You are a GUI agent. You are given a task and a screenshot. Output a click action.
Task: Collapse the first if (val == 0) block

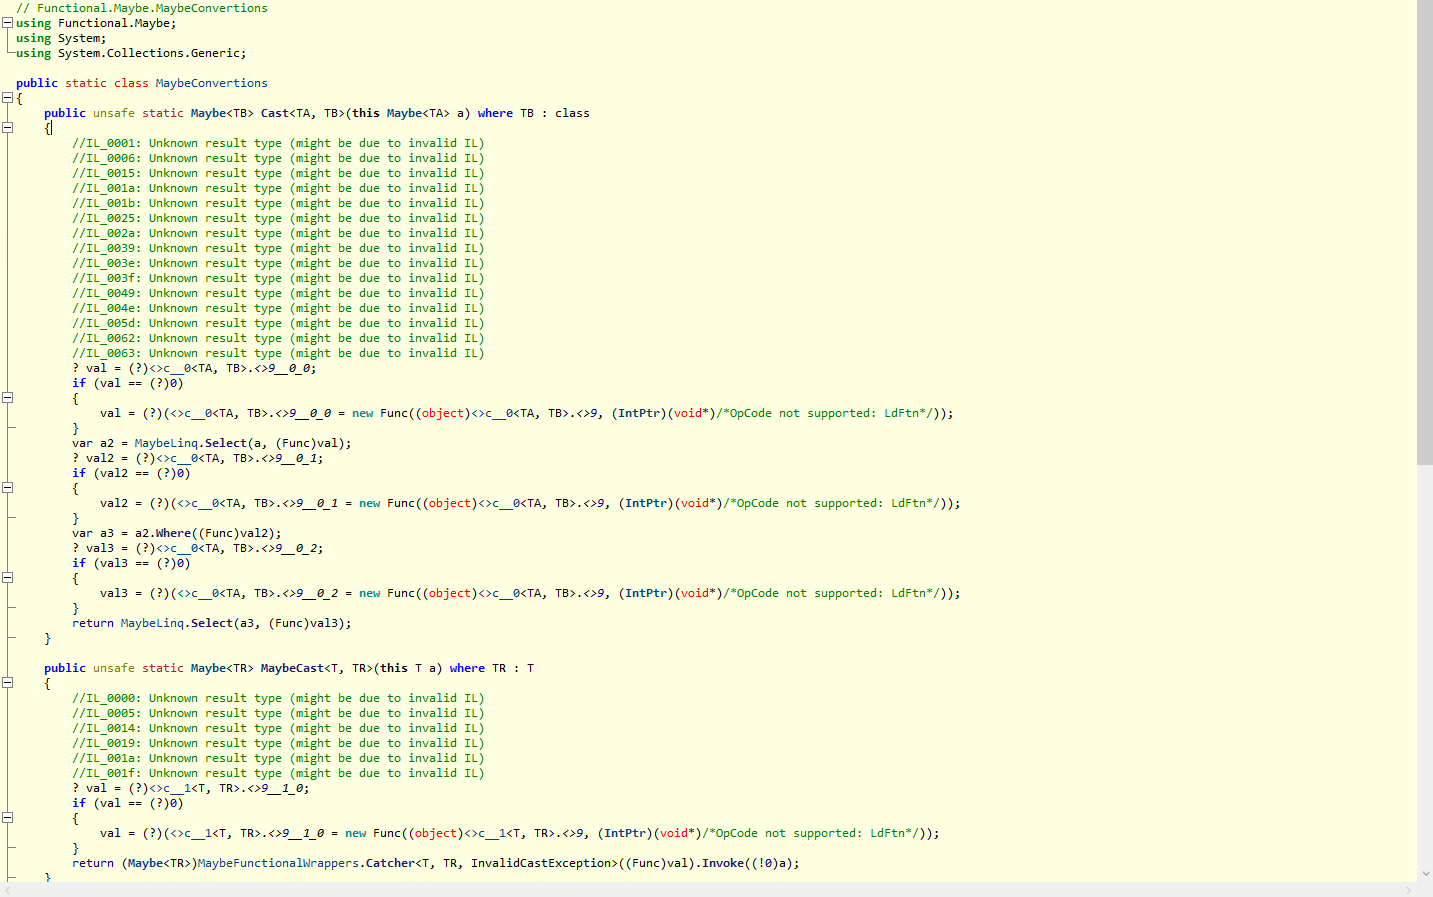coord(7,397)
